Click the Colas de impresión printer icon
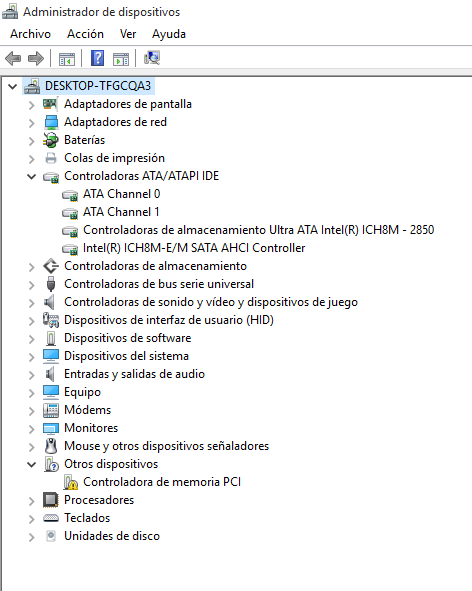 click(x=51, y=158)
